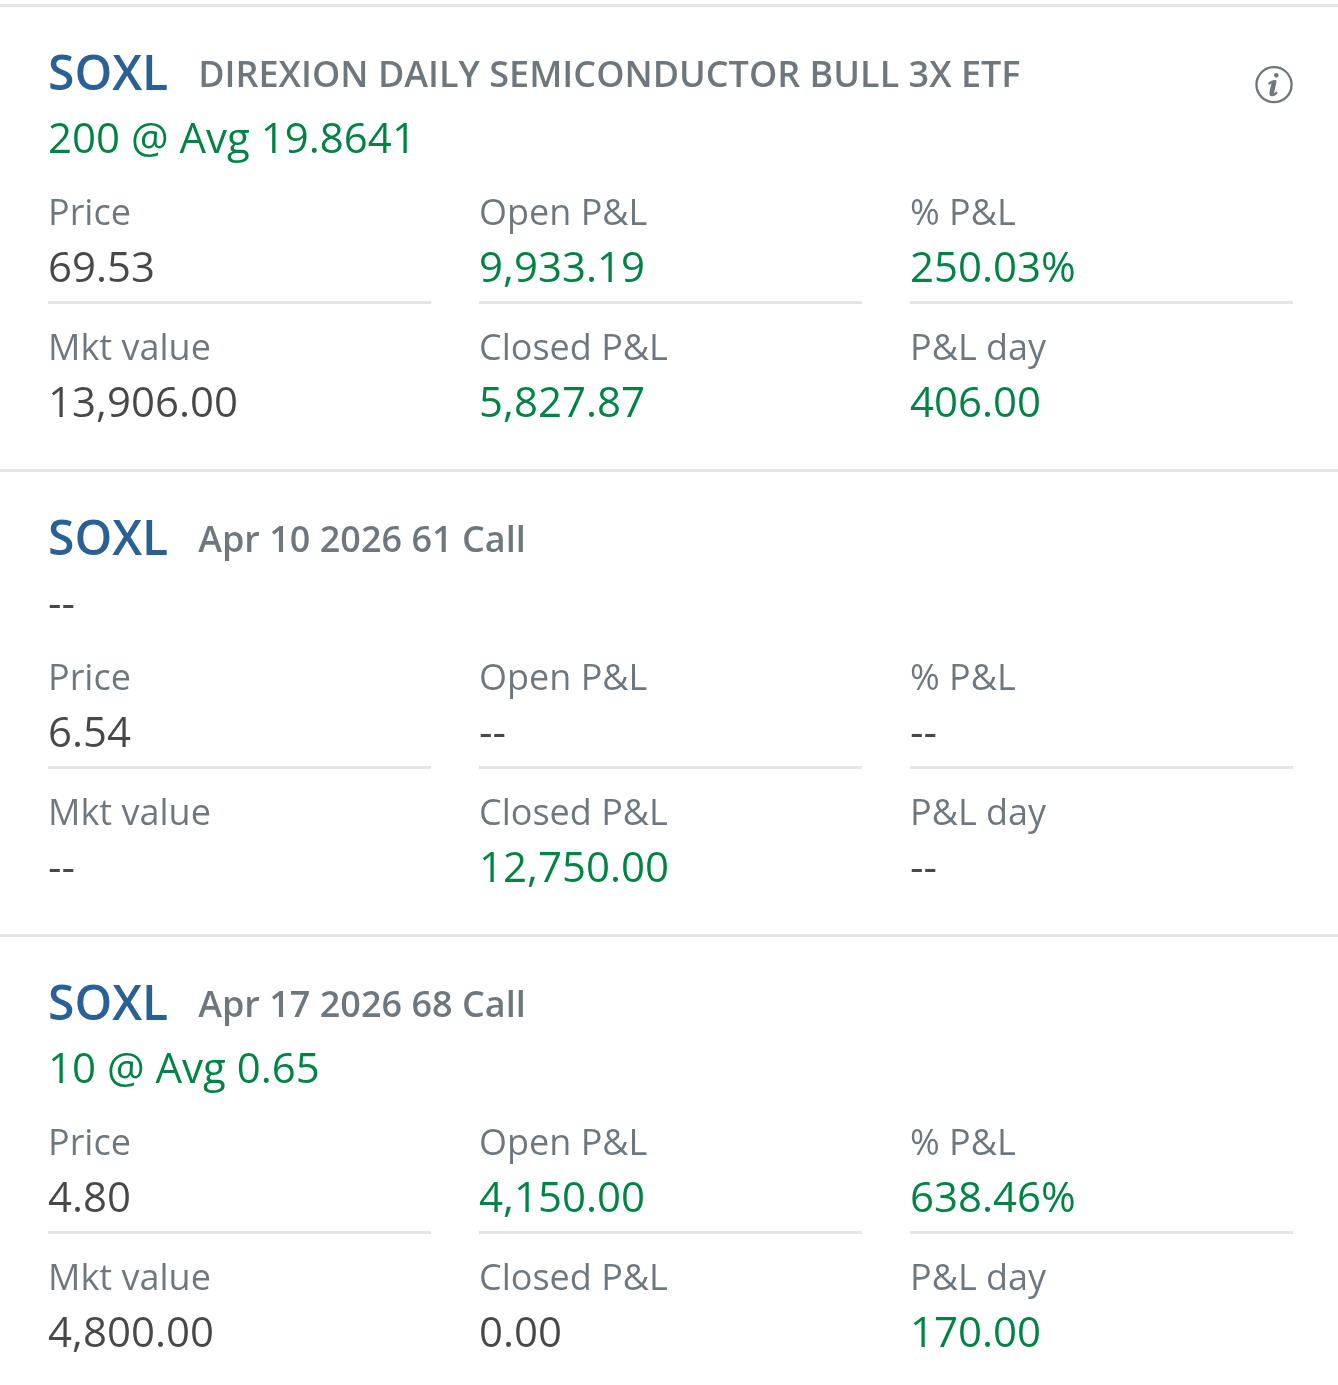Select the '200 @ Avg 19.8641' position line

(231, 139)
